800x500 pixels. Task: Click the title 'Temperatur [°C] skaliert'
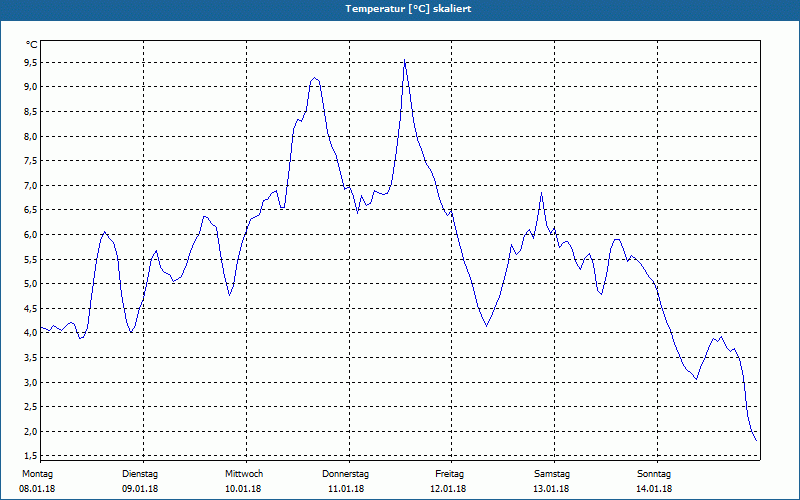tap(408, 9)
